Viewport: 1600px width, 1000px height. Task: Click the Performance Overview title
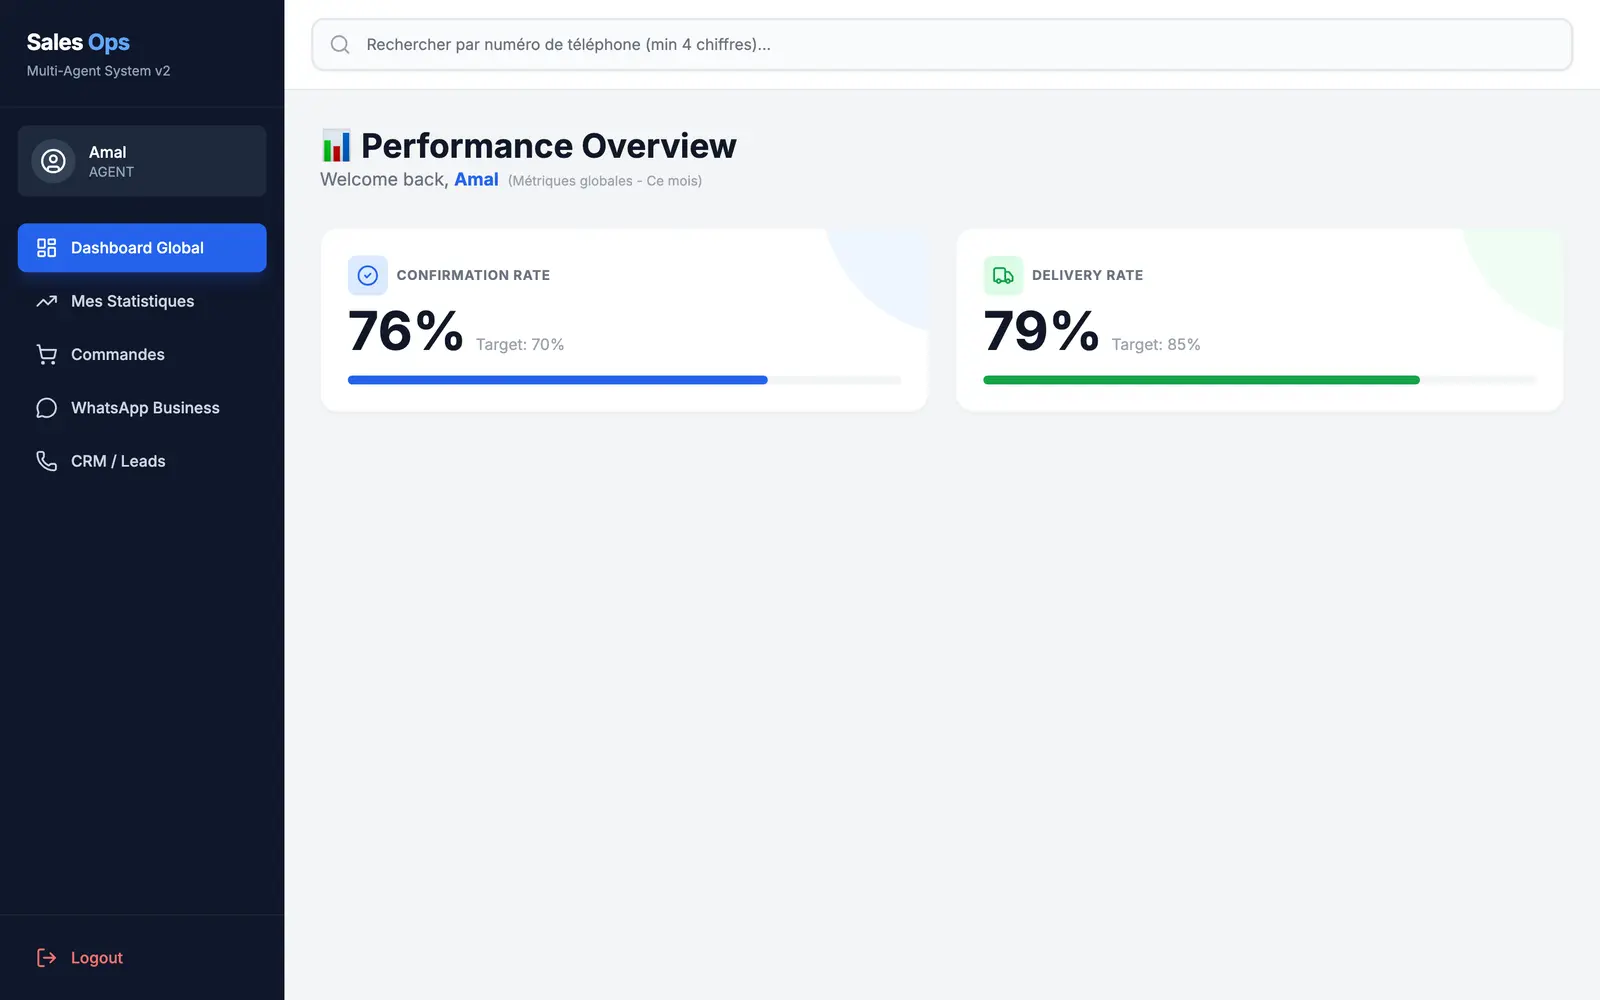tap(548, 146)
